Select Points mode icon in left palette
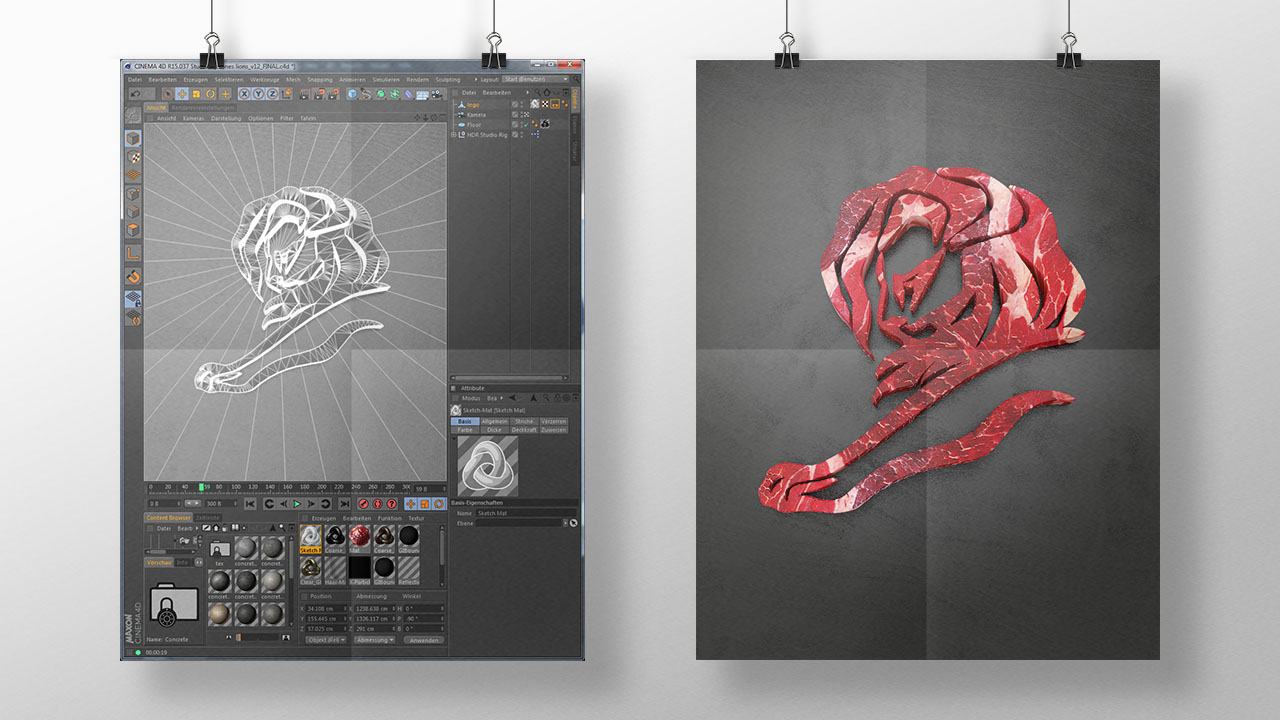 pyautogui.click(x=133, y=193)
